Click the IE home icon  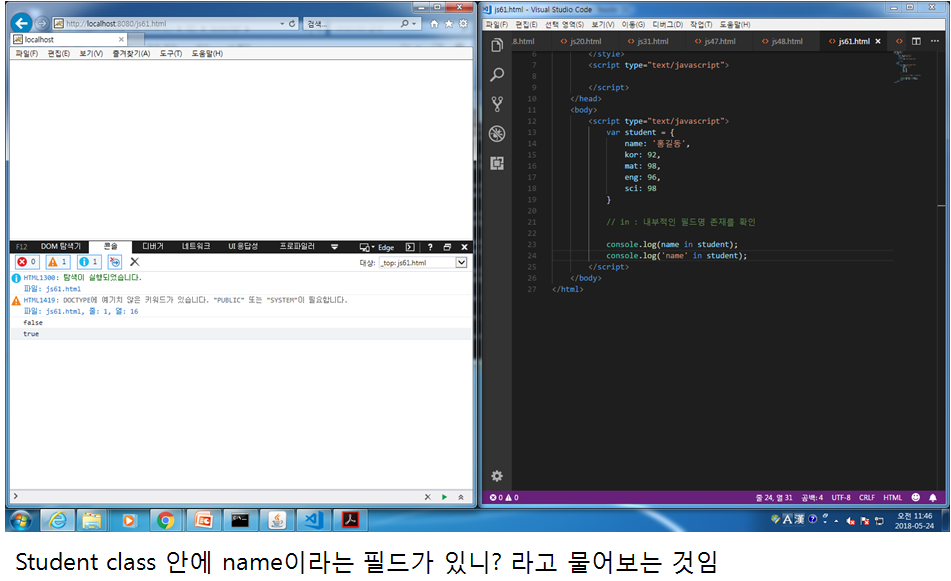pos(434,24)
